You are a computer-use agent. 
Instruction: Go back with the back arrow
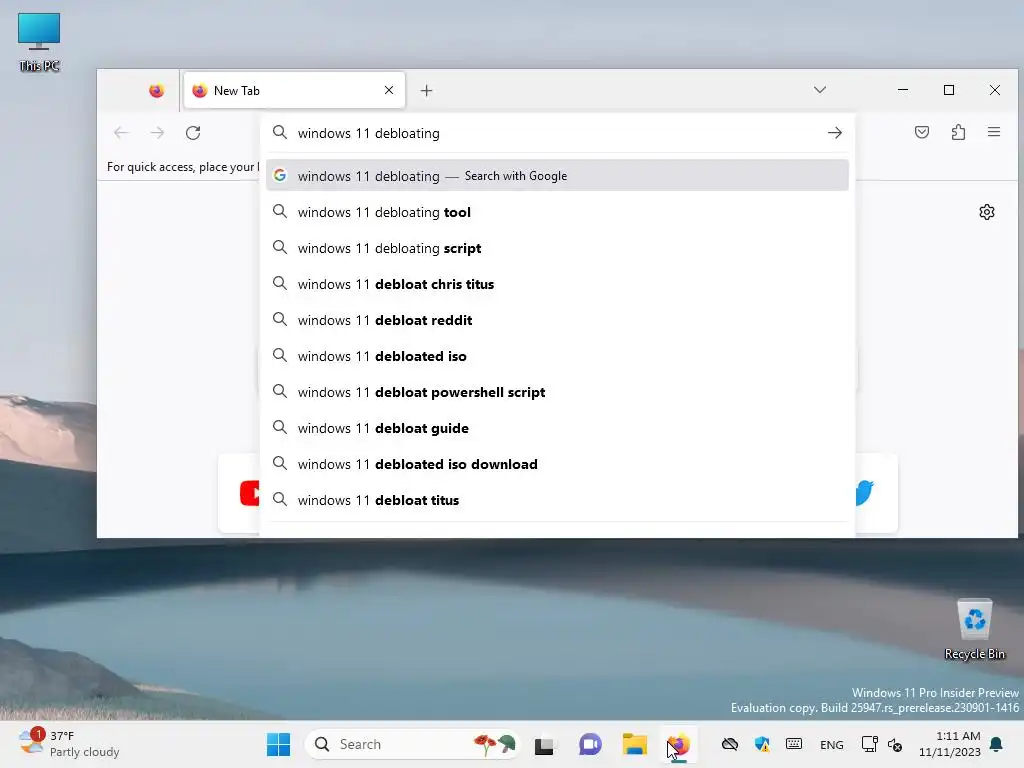[121, 133]
